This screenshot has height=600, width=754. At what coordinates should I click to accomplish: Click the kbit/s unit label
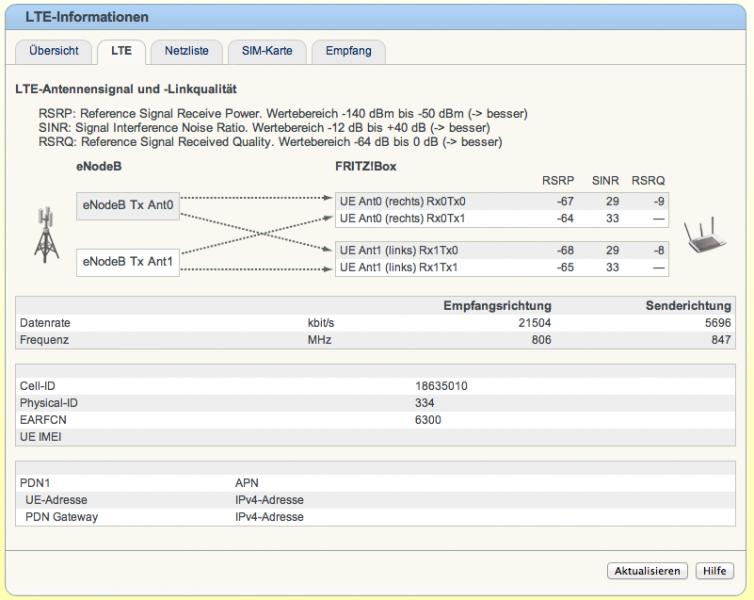tap(321, 323)
